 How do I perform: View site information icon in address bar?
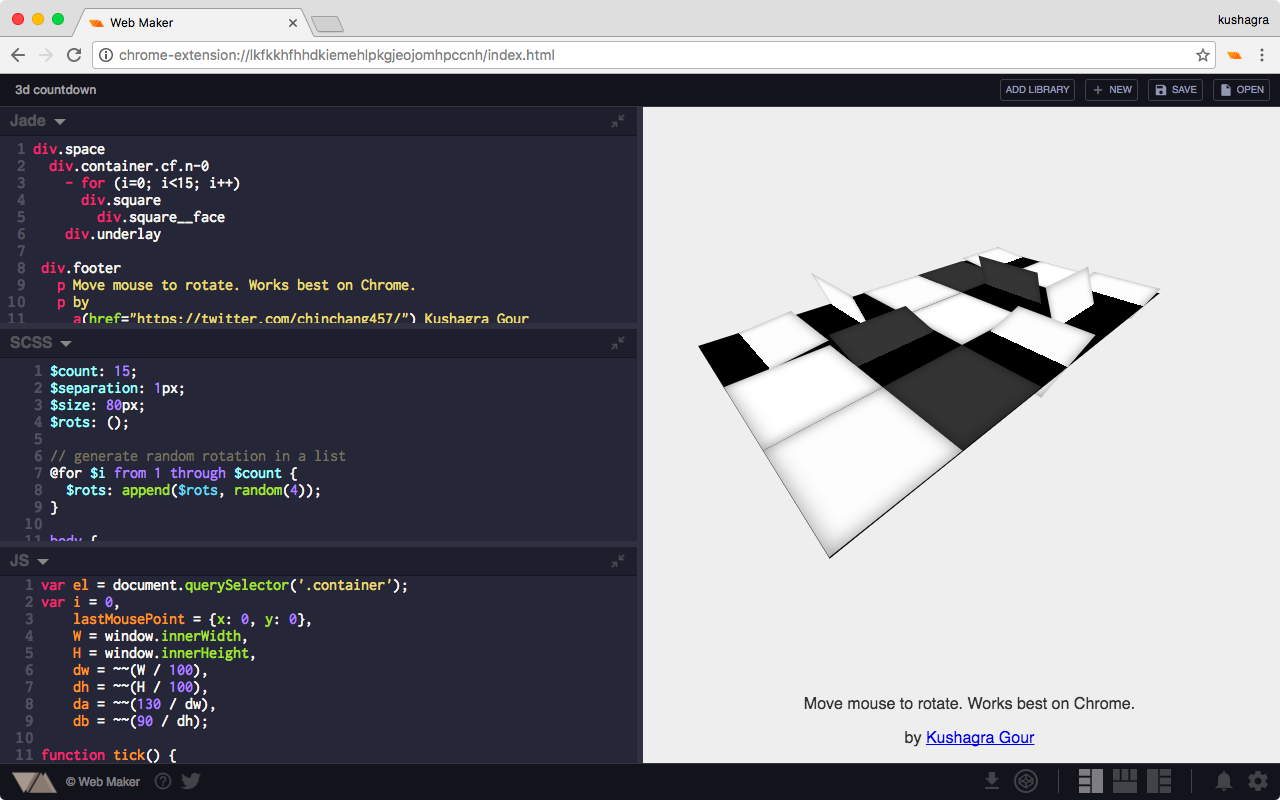click(x=106, y=55)
